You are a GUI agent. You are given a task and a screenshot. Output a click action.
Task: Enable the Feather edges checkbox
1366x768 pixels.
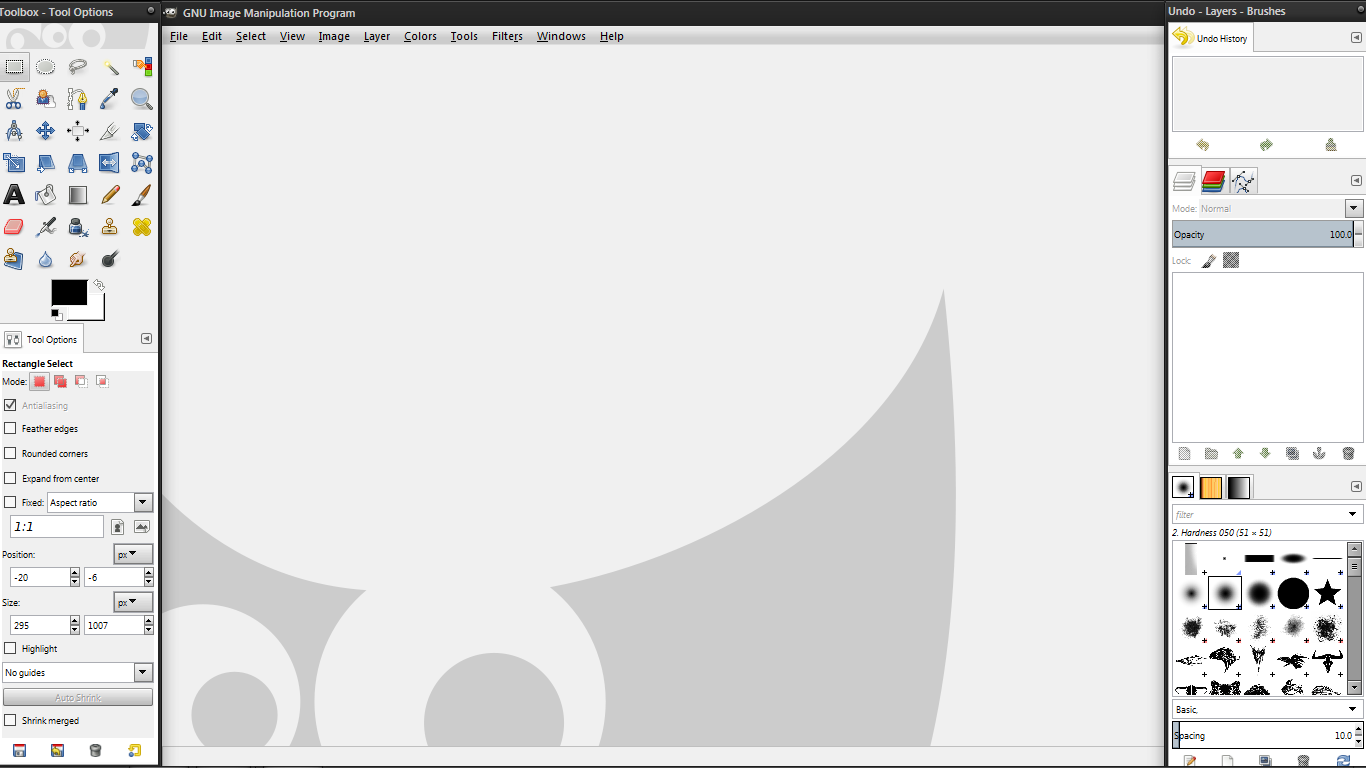[x=10, y=428]
